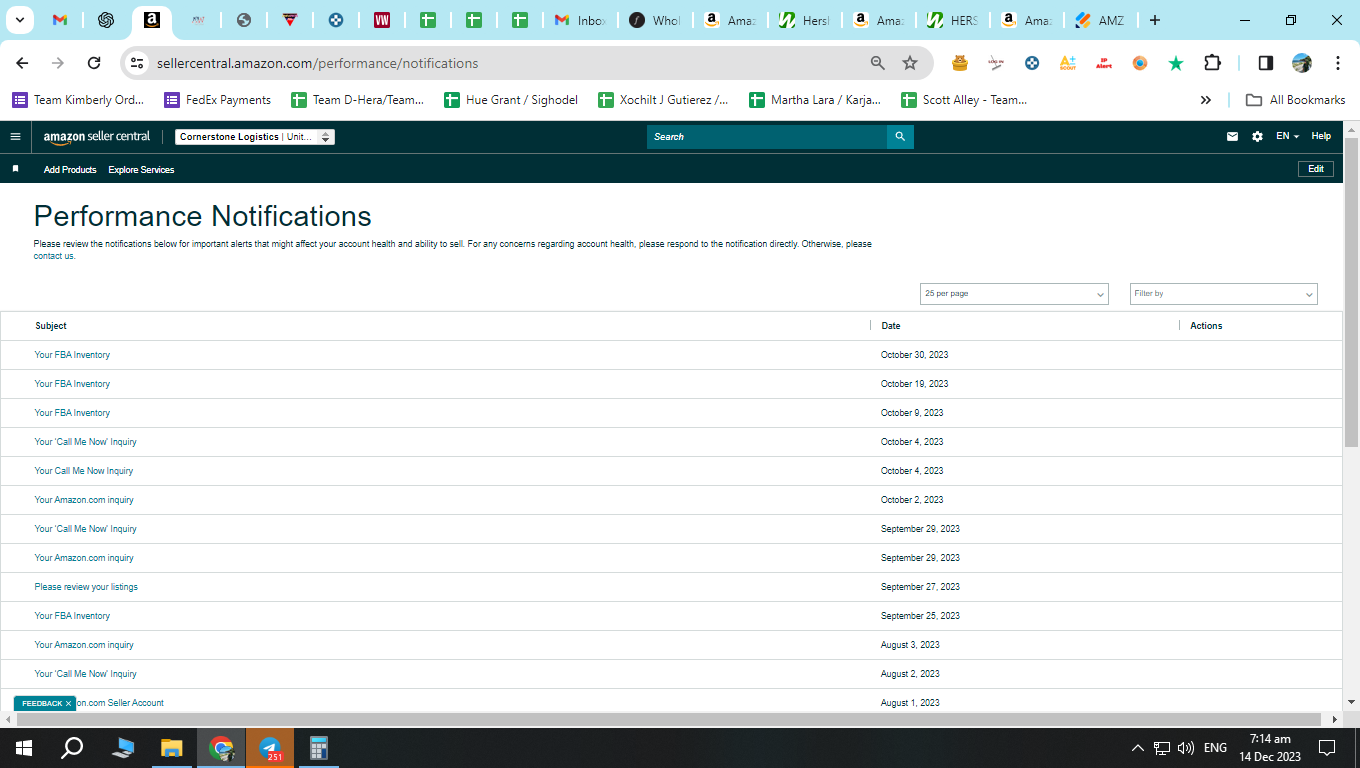Open the FedEx Payments bookmark
The image size is (1360, 768).
[218, 100]
